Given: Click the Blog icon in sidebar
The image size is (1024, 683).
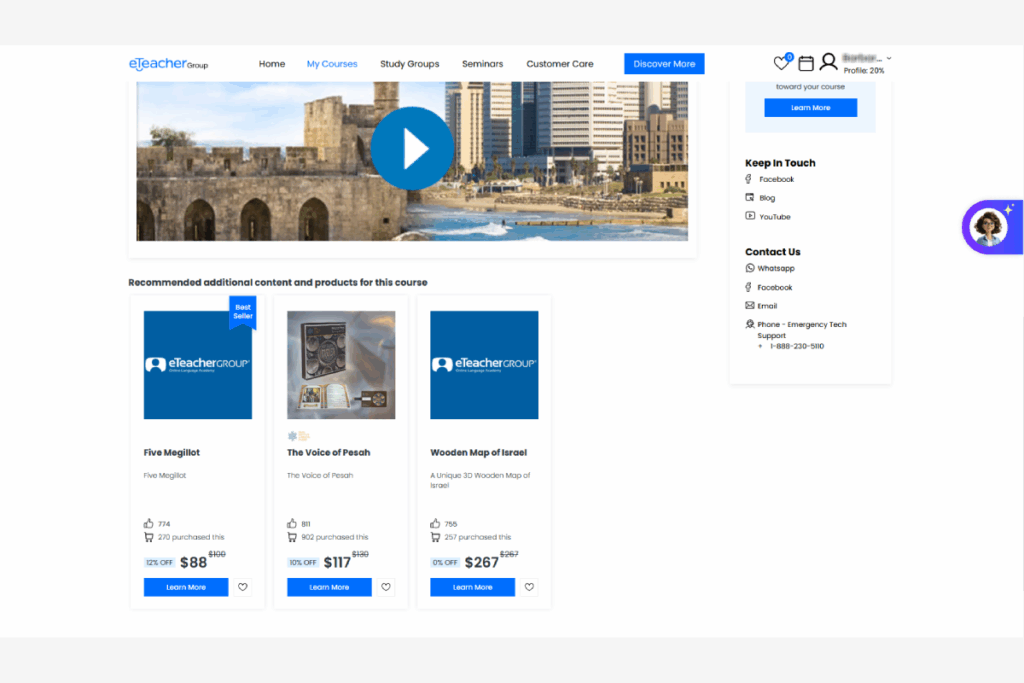Looking at the screenshot, I should pyautogui.click(x=750, y=197).
